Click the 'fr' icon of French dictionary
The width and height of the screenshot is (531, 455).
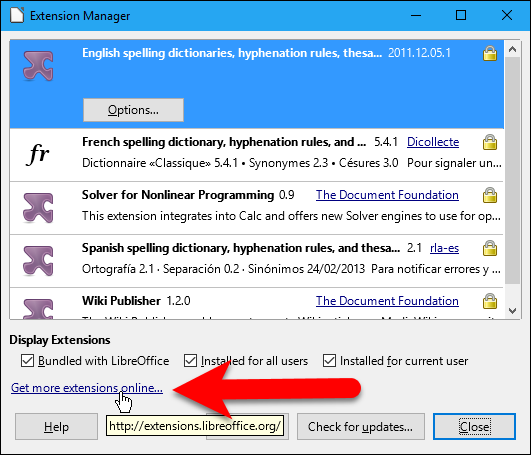[x=38, y=154]
